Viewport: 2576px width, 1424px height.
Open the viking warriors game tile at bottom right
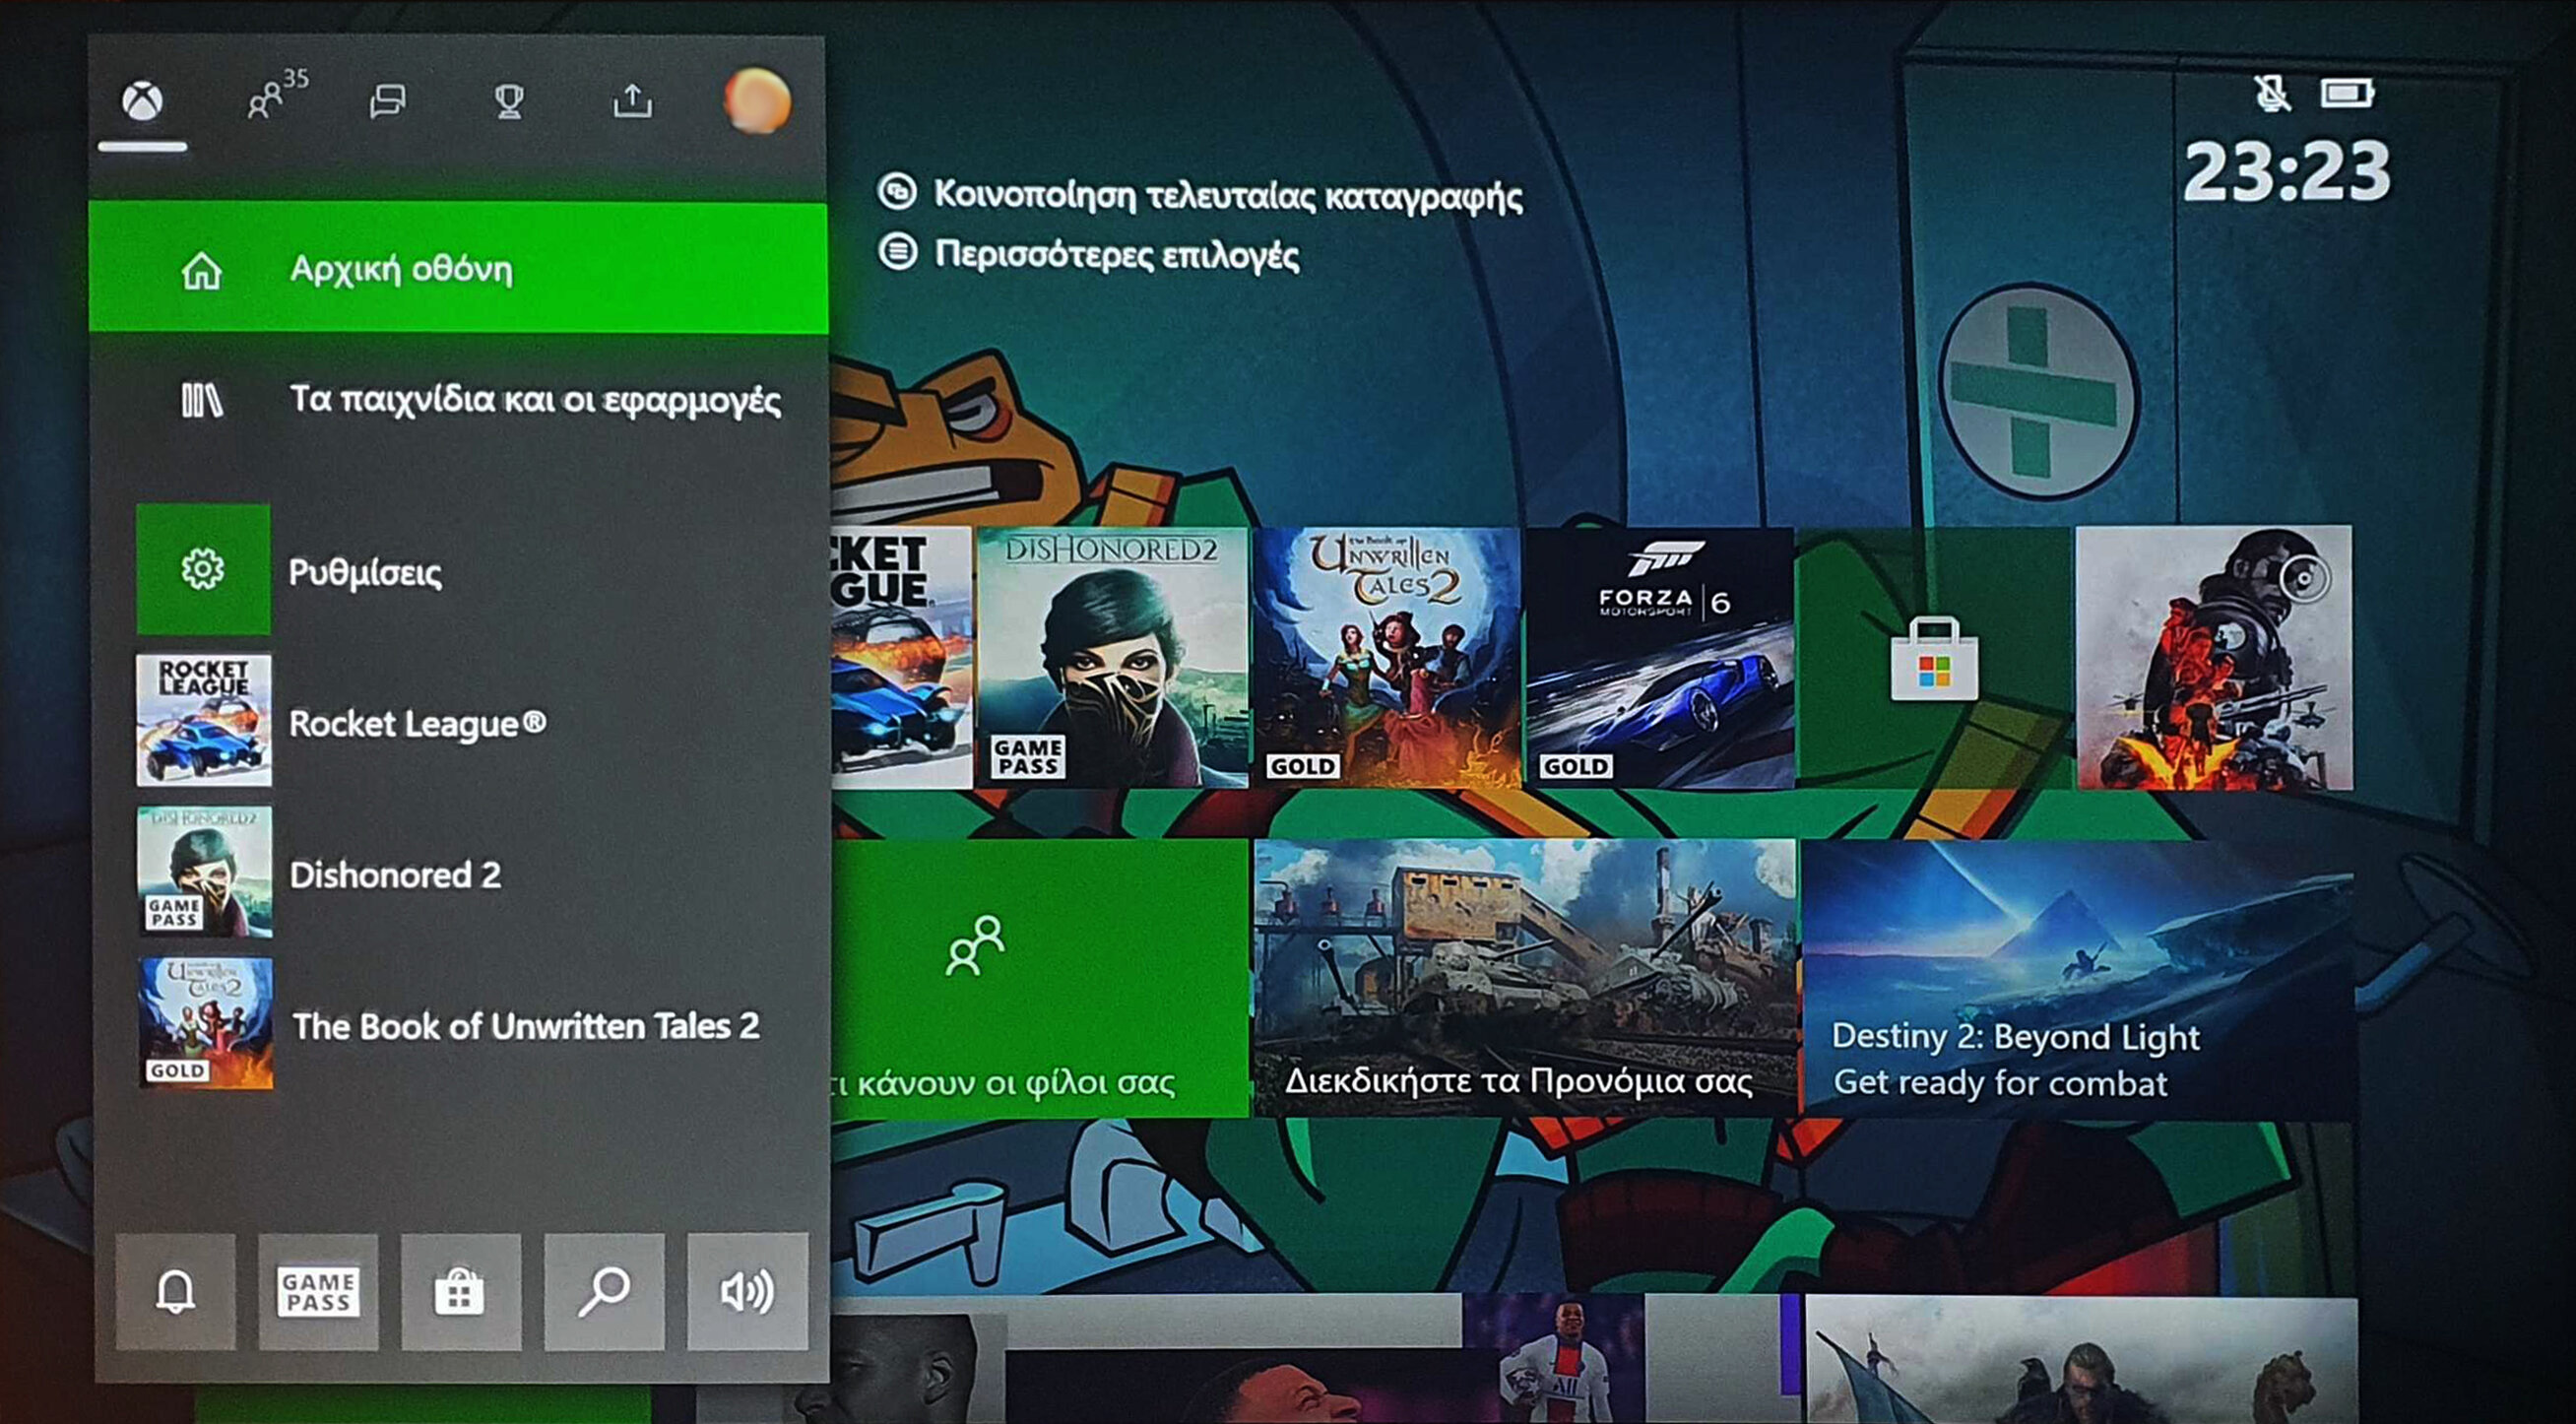point(2080,1360)
